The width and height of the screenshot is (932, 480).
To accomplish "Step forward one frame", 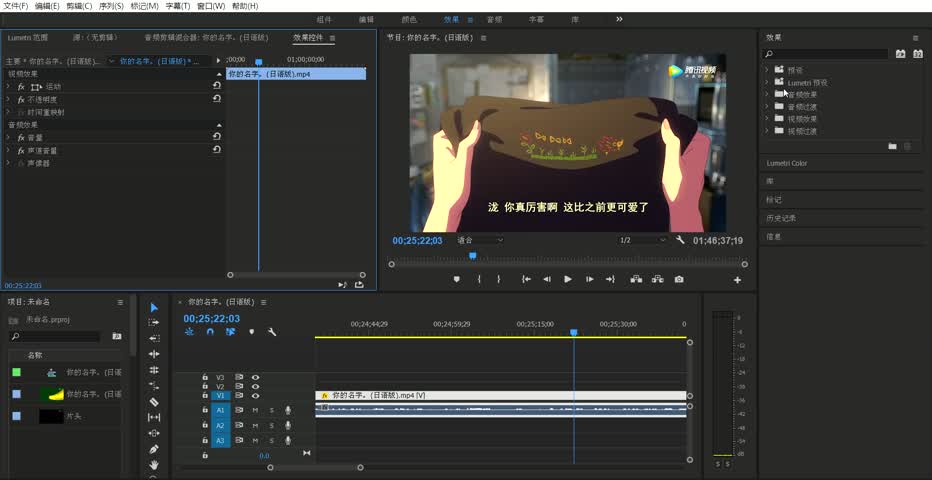I will 590,279.
